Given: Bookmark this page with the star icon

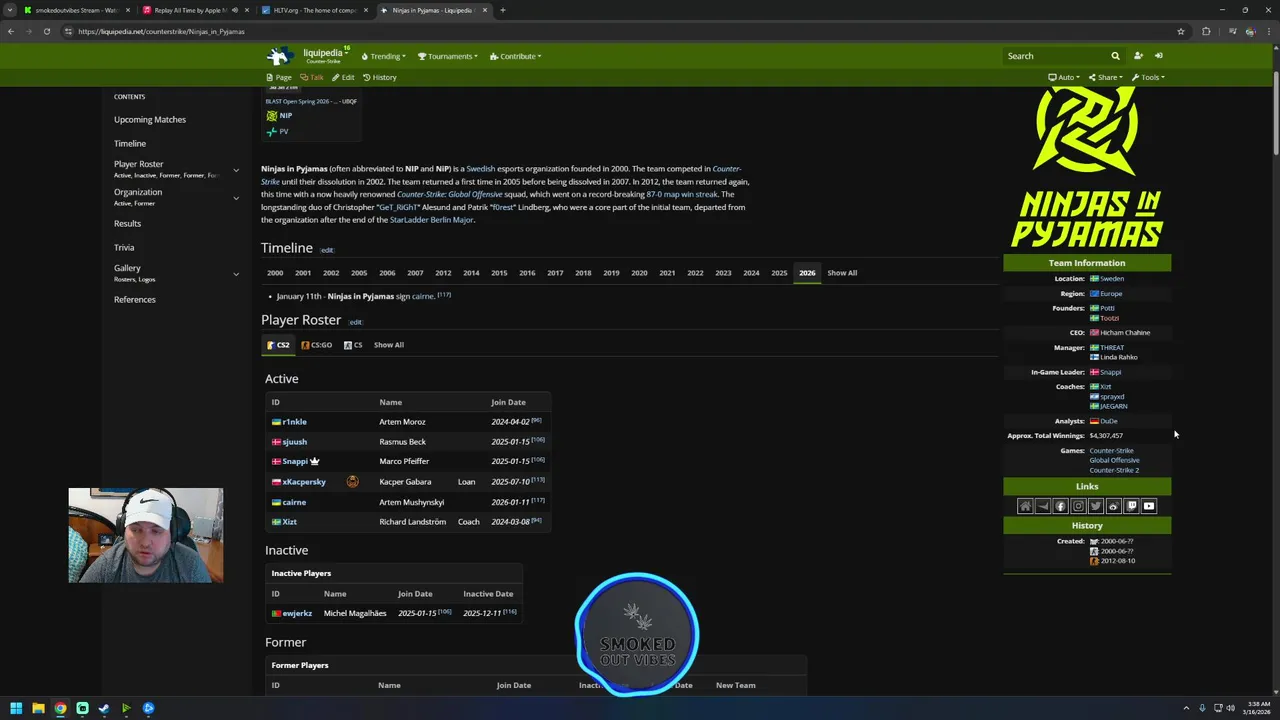Looking at the screenshot, I should (1181, 31).
